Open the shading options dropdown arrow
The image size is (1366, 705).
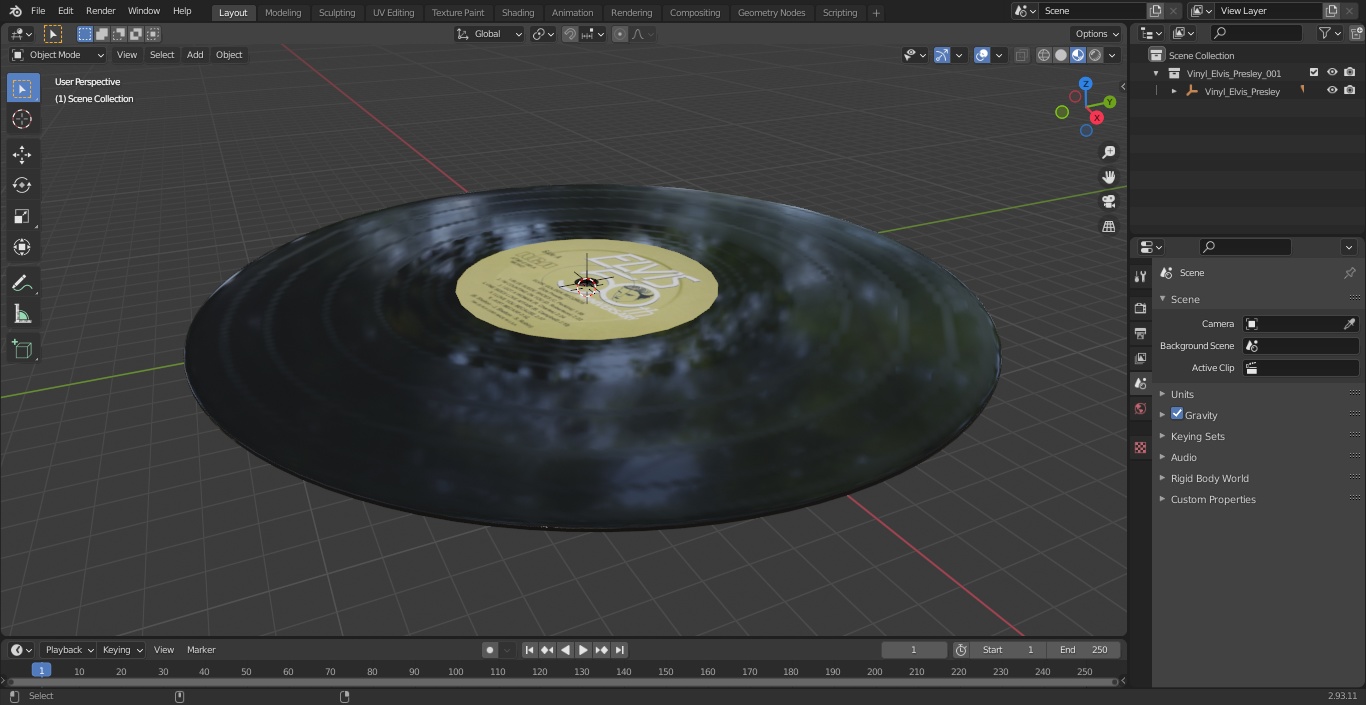(x=1112, y=55)
